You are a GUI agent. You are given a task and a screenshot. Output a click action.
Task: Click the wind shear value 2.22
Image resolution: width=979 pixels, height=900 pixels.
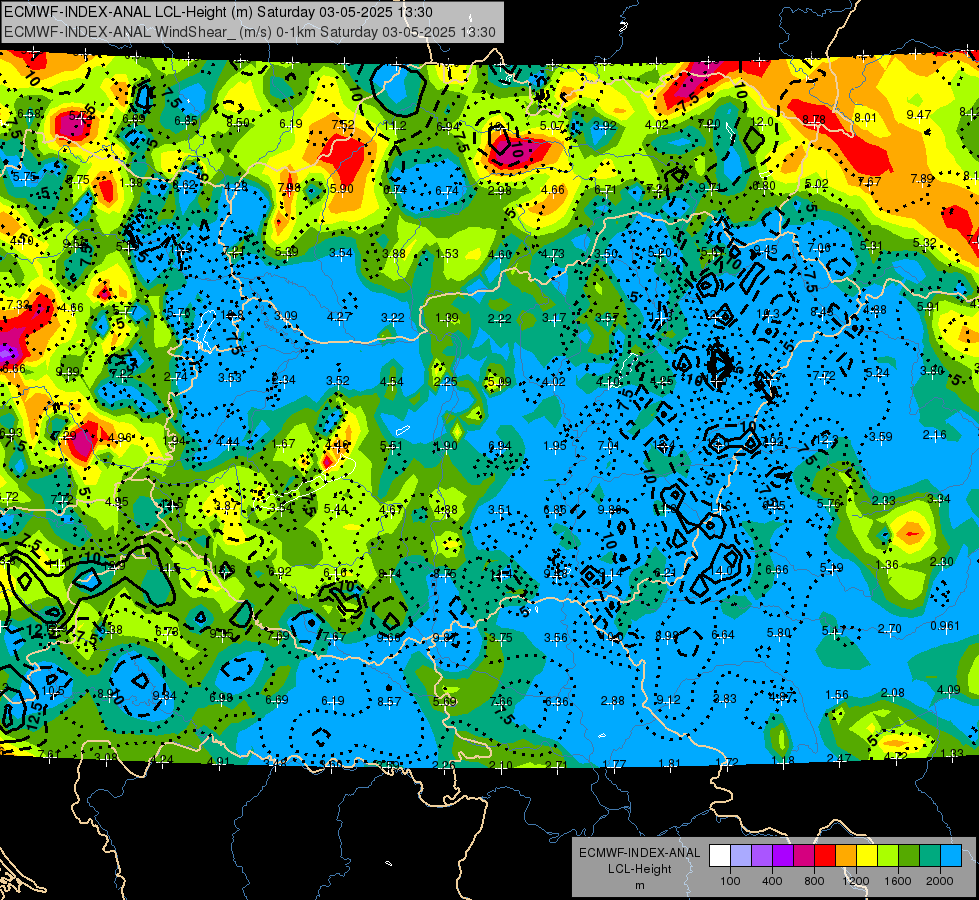tap(499, 319)
